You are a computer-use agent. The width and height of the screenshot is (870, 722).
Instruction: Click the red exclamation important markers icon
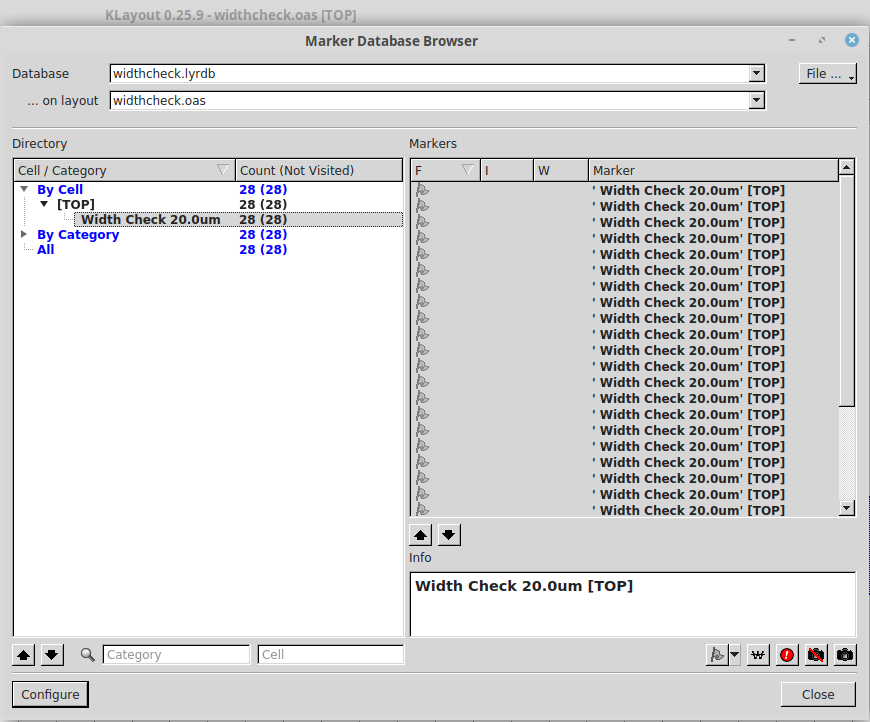pos(787,655)
